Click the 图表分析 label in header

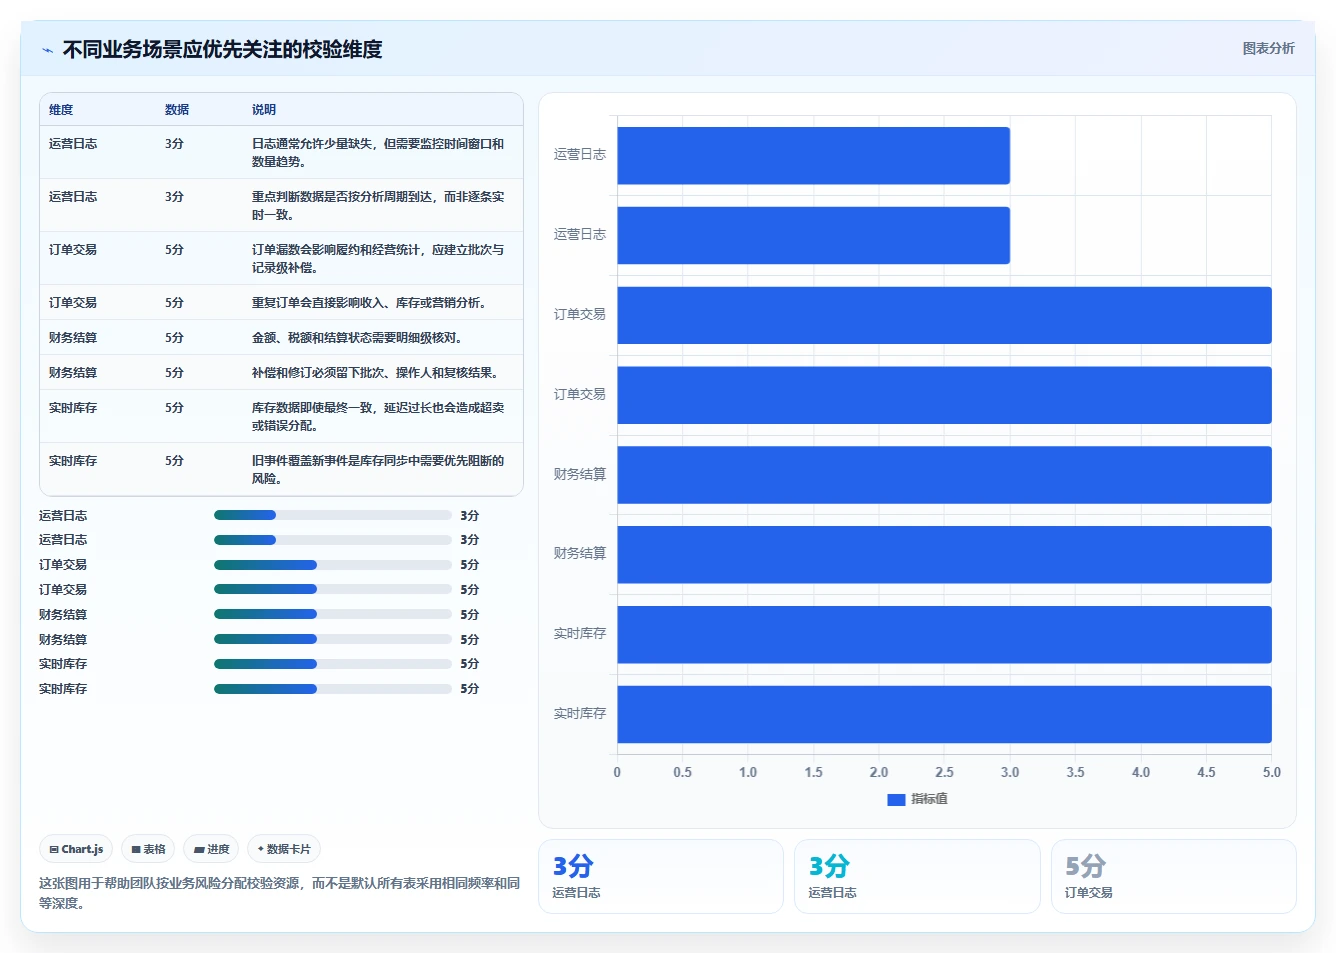(x=1268, y=48)
